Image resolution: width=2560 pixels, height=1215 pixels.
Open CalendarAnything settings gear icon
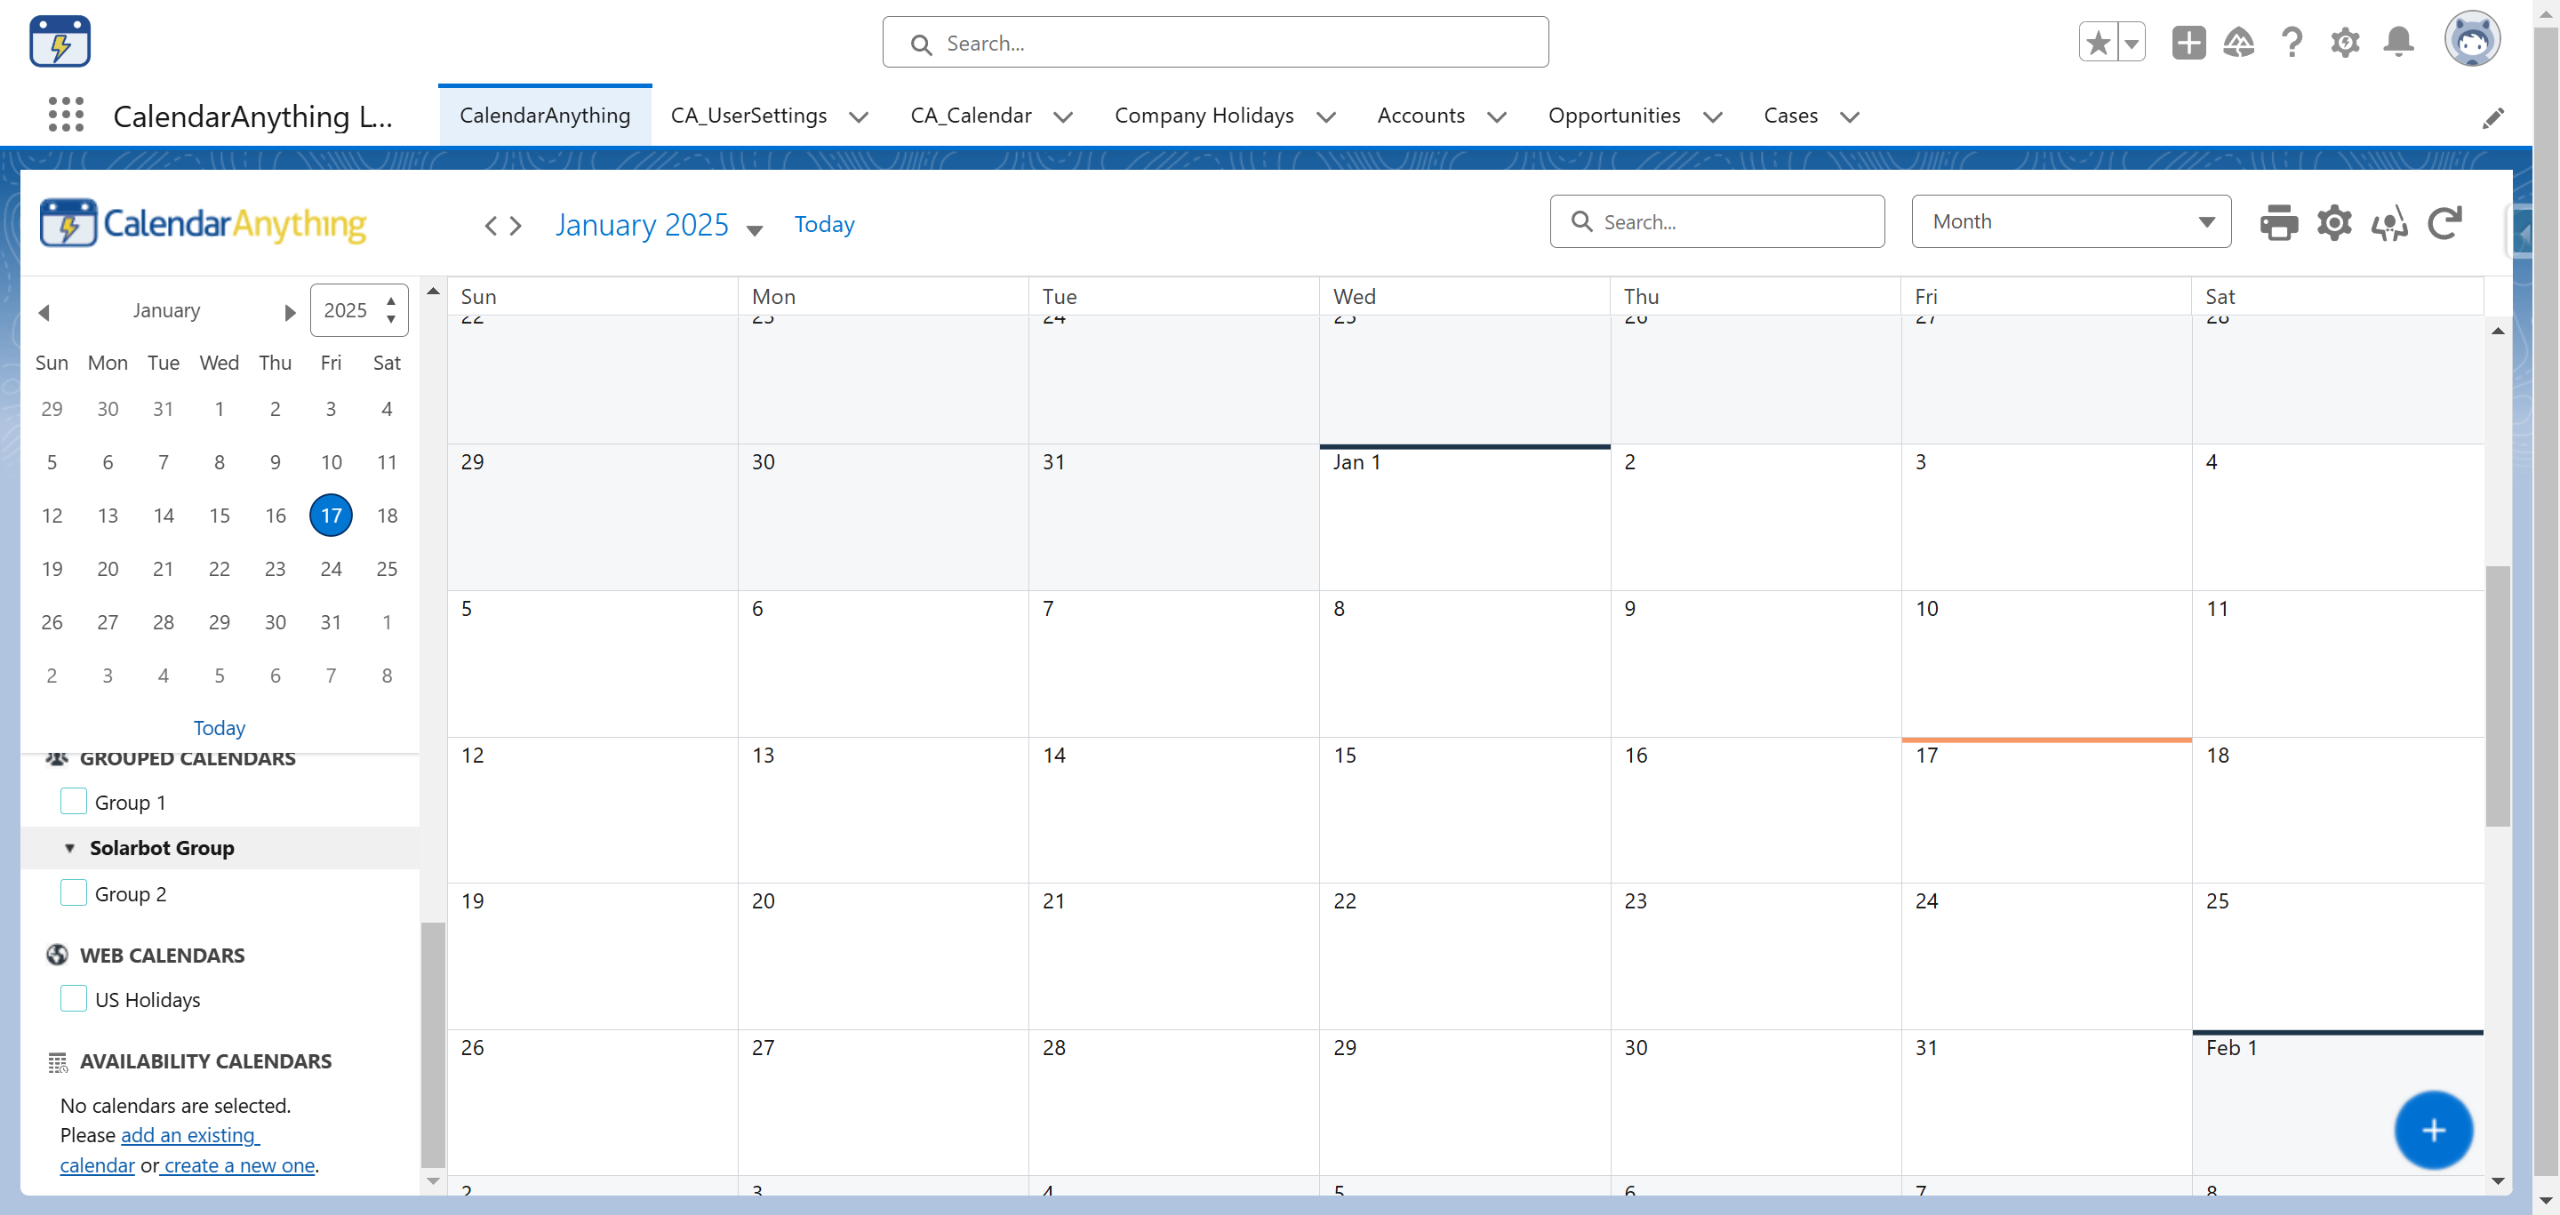click(x=2334, y=222)
